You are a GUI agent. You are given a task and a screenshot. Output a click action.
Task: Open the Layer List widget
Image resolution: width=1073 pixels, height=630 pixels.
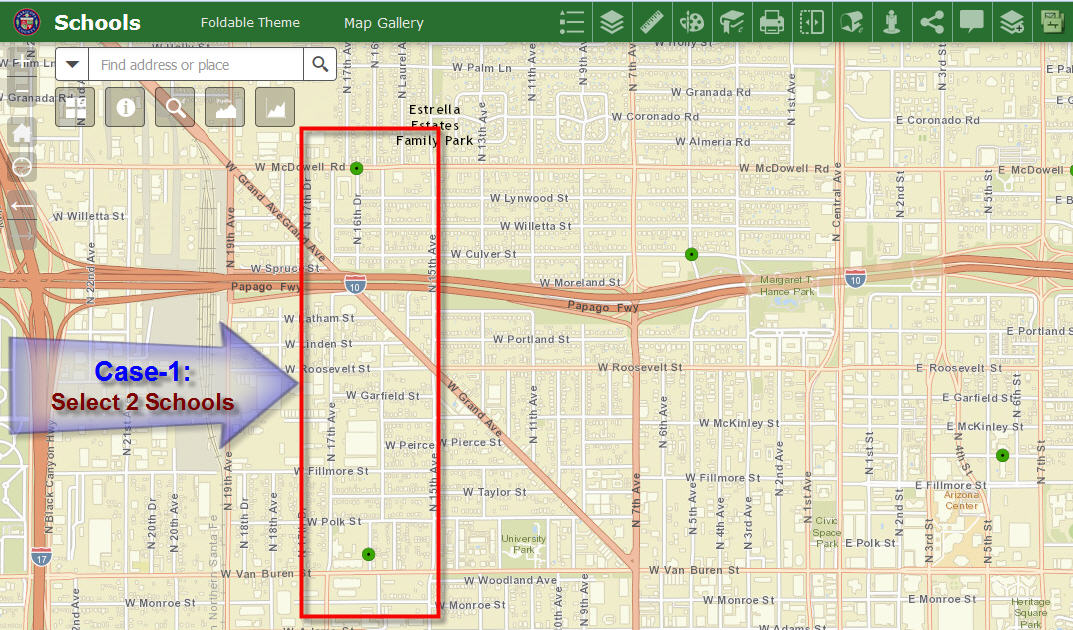612,22
